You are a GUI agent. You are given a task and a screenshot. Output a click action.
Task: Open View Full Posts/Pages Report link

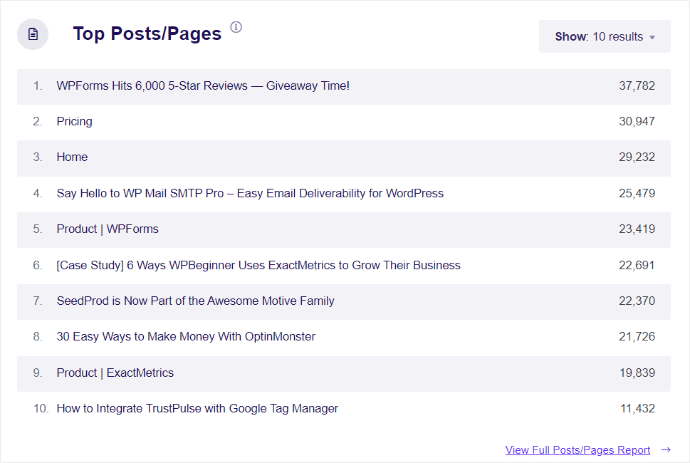pos(577,450)
